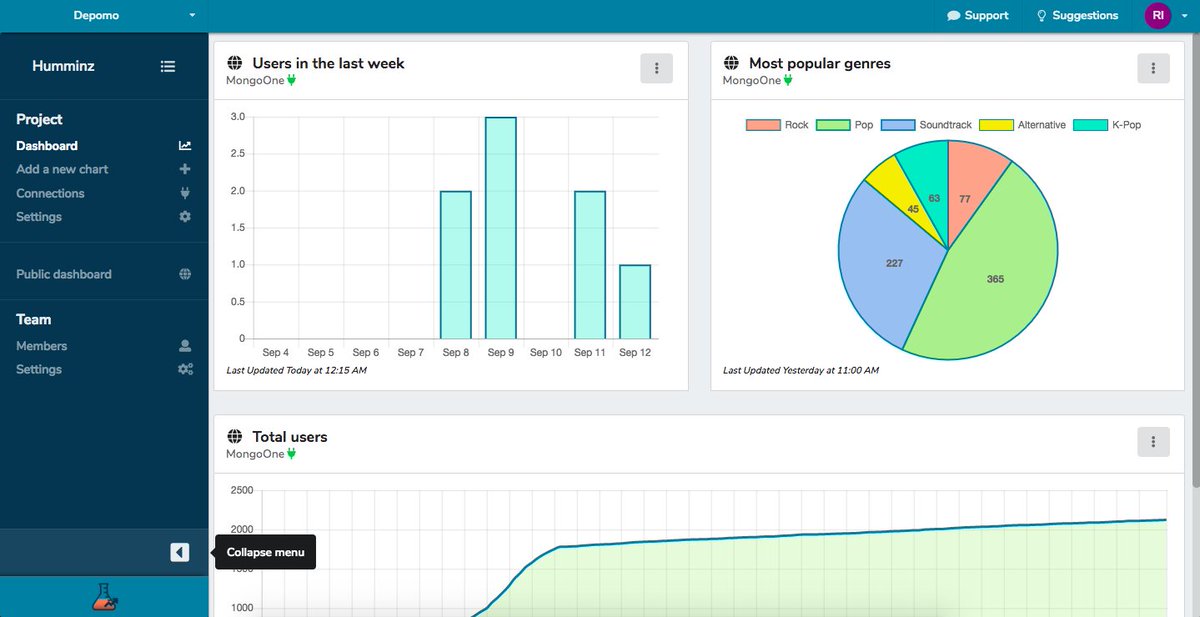Click the Most popular genres title
This screenshot has width=1200, height=617.
[x=820, y=63]
